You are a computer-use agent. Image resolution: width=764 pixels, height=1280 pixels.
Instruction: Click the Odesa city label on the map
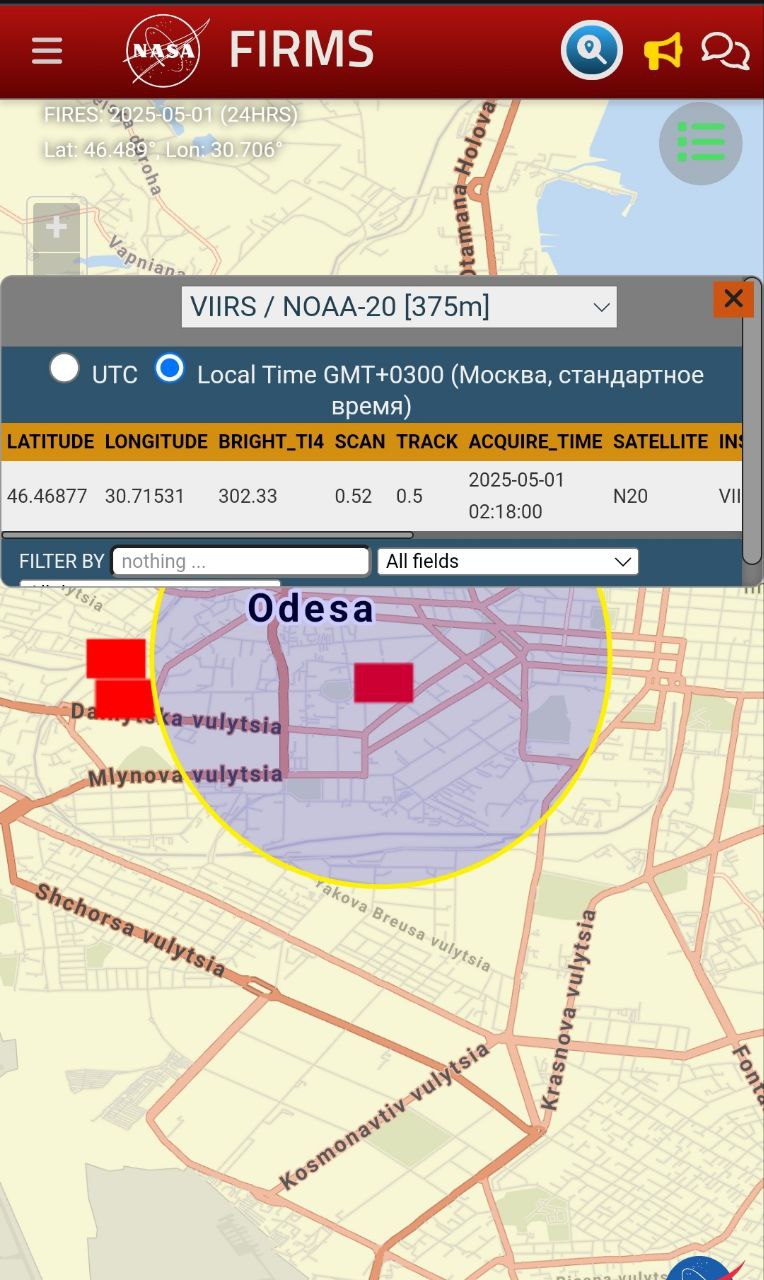pos(311,609)
